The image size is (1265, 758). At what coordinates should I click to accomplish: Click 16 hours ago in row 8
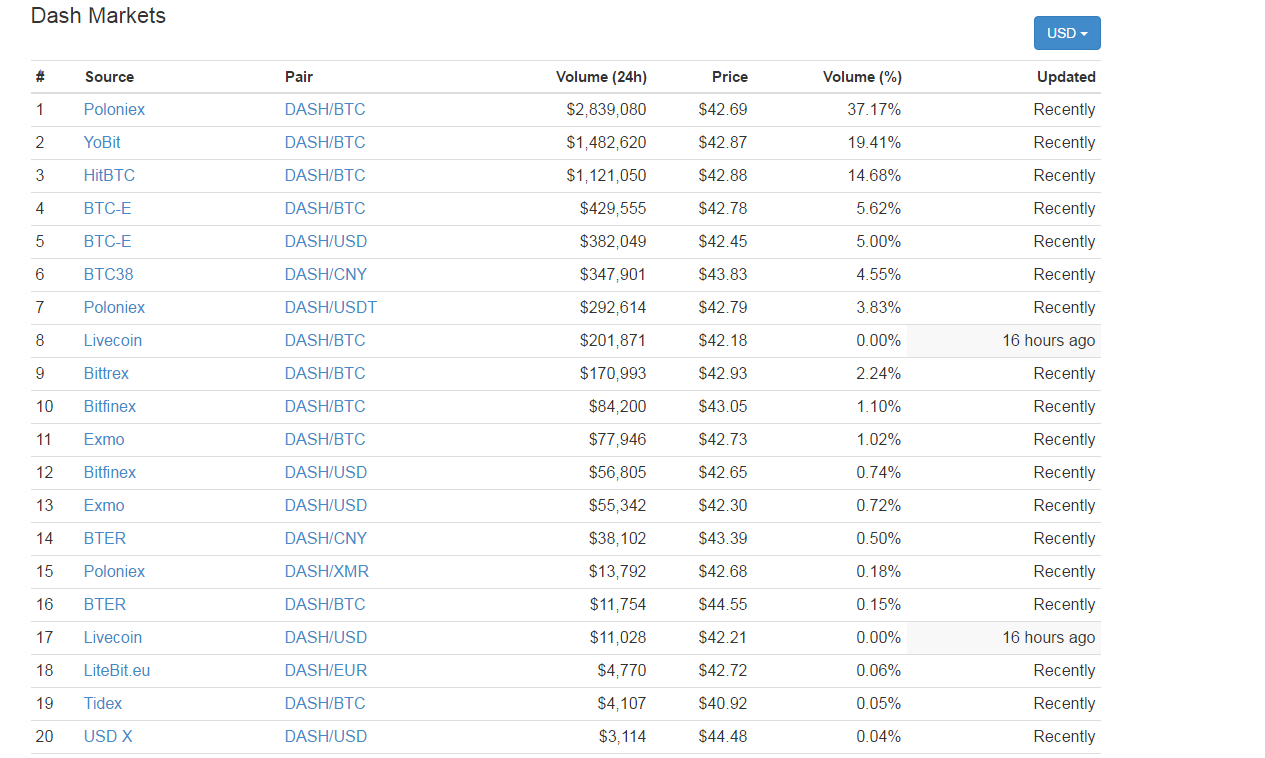point(1049,340)
